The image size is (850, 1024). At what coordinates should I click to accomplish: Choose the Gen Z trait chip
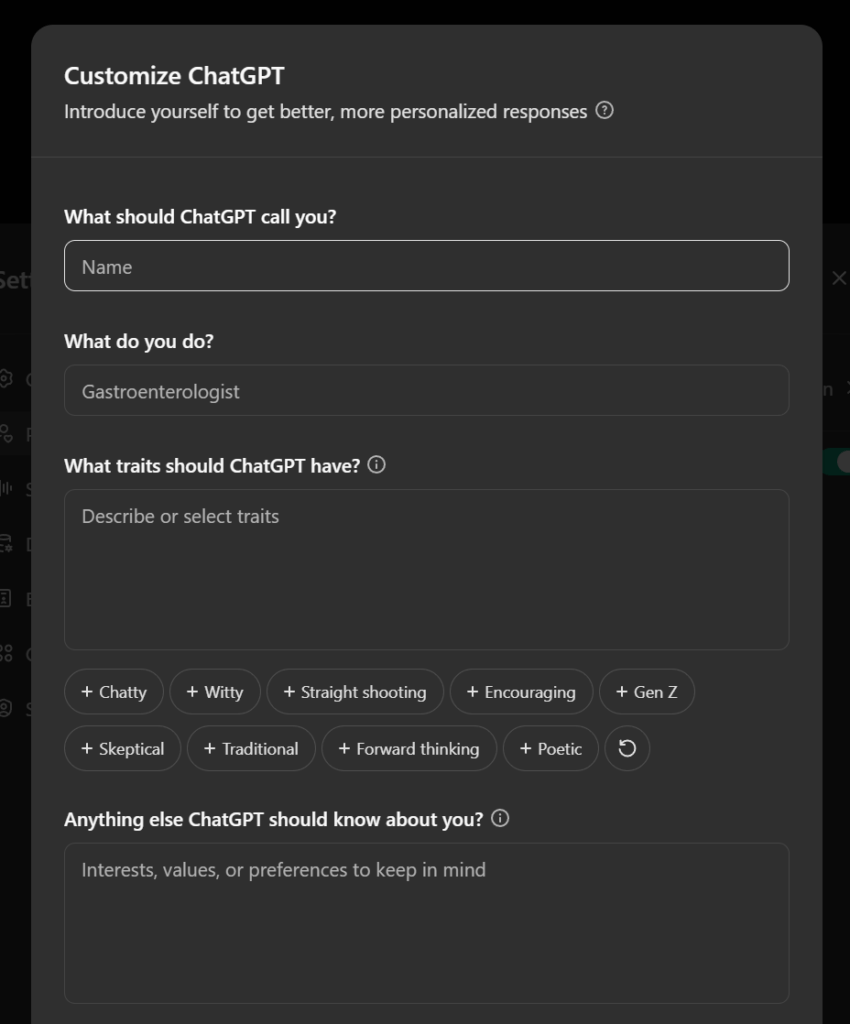point(647,692)
